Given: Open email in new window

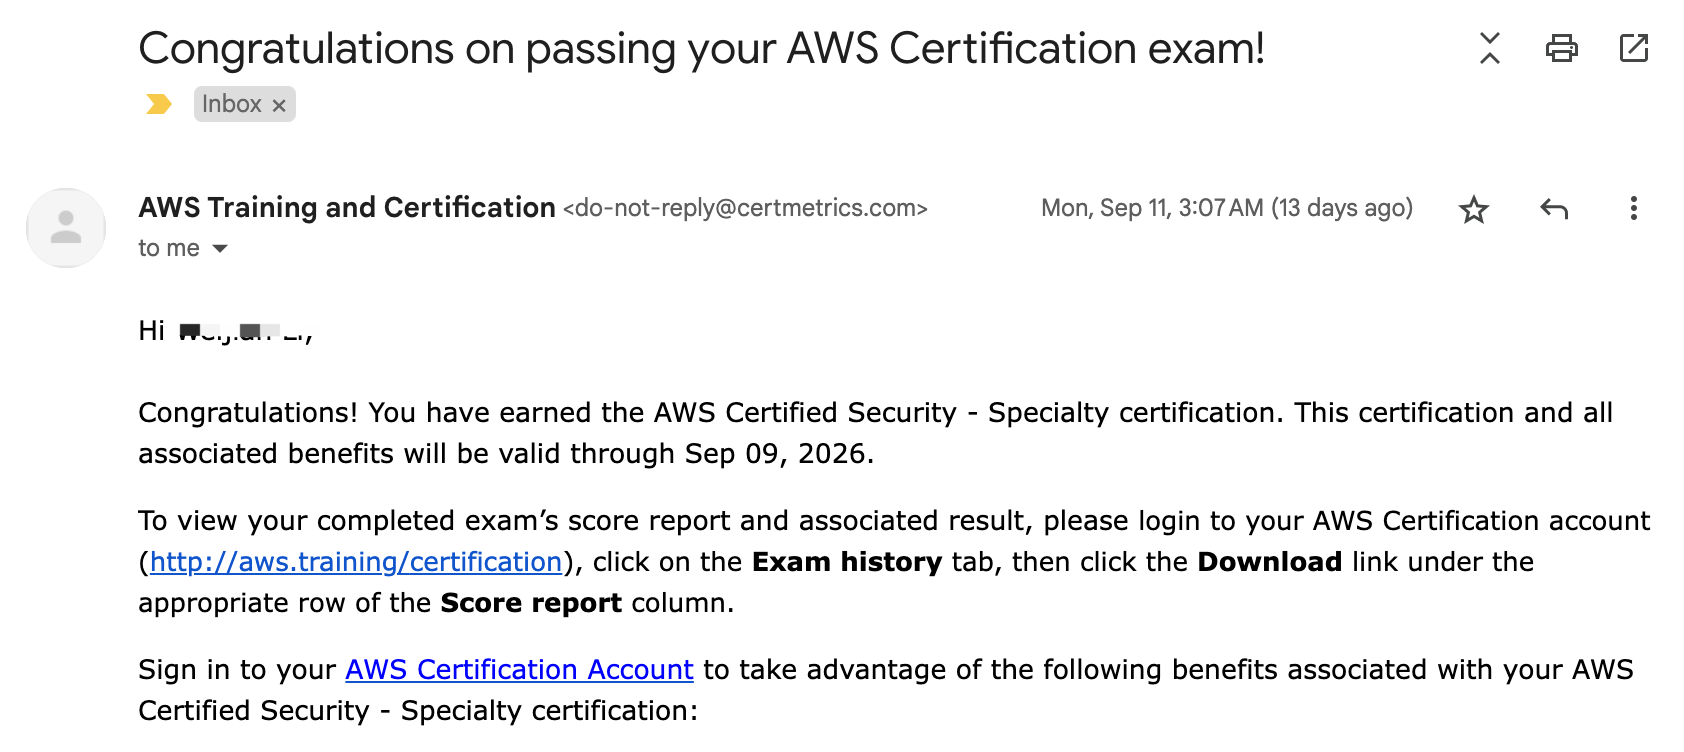Looking at the screenshot, I should (1633, 48).
